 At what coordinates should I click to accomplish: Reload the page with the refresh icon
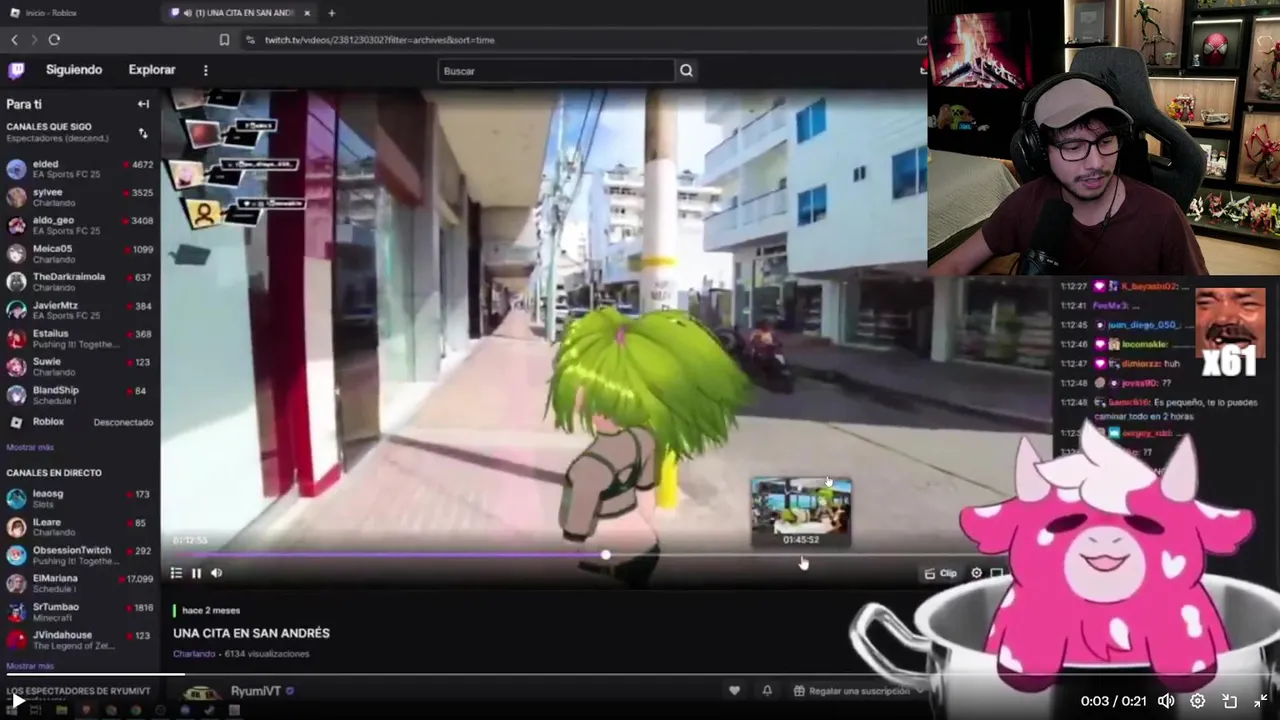(54, 40)
